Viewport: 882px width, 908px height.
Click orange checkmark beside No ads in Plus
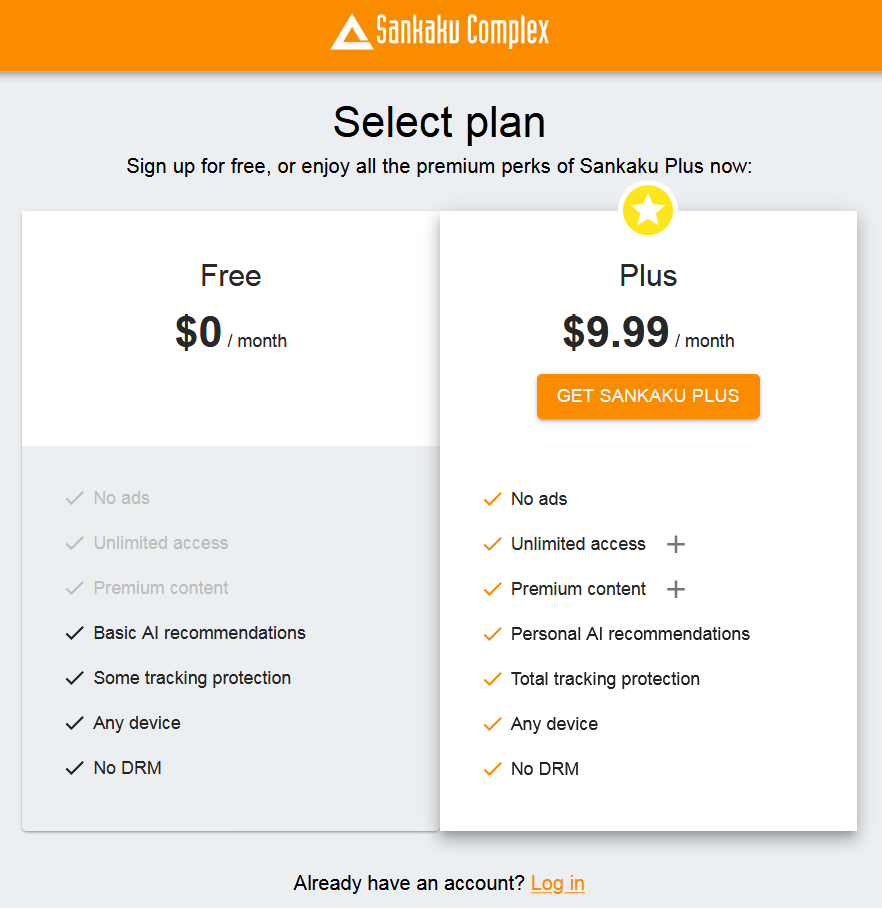pyautogui.click(x=492, y=499)
